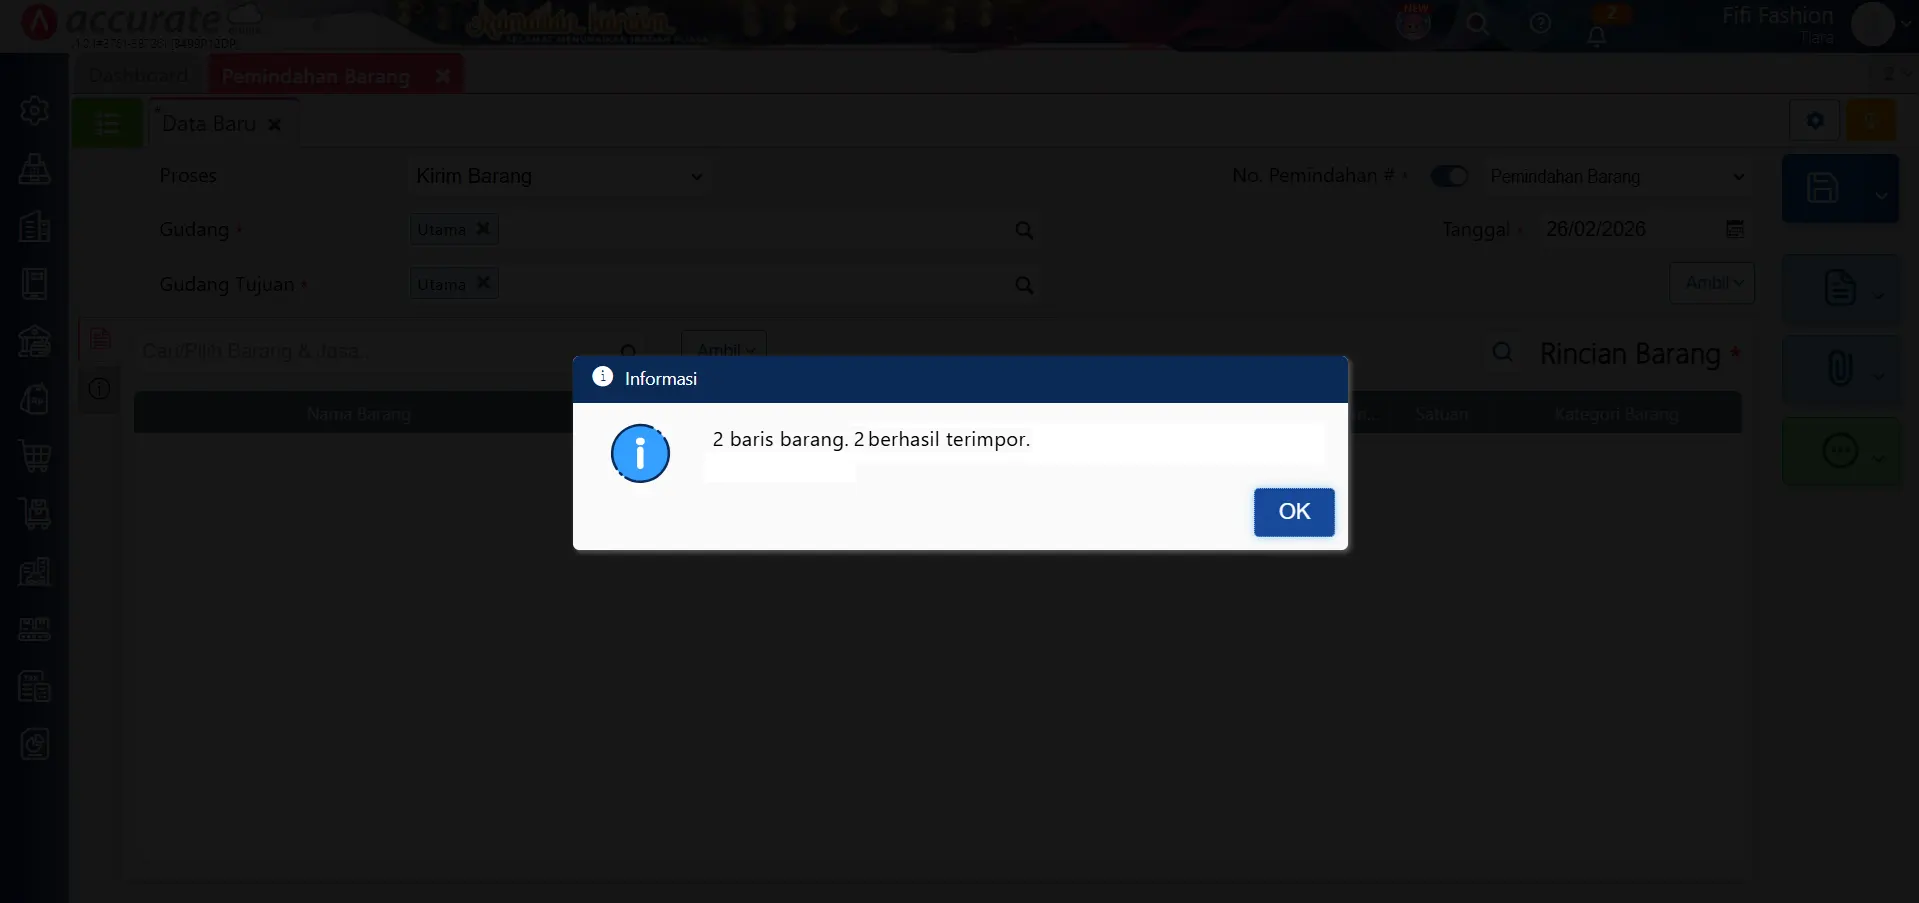Click the Cari/Pilih Barang & Jasa field
The image size is (1919, 903).
tap(370, 351)
